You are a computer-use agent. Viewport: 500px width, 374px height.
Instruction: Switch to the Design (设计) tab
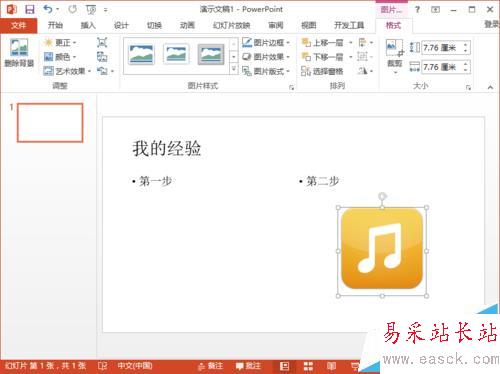pyautogui.click(x=121, y=25)
